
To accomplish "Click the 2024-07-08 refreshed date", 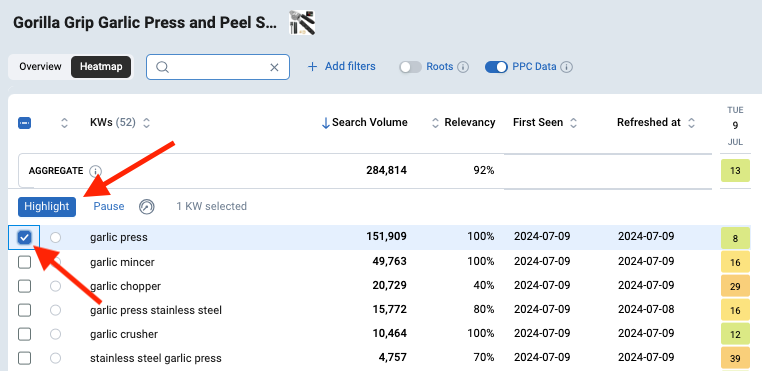I will (646, 309).
